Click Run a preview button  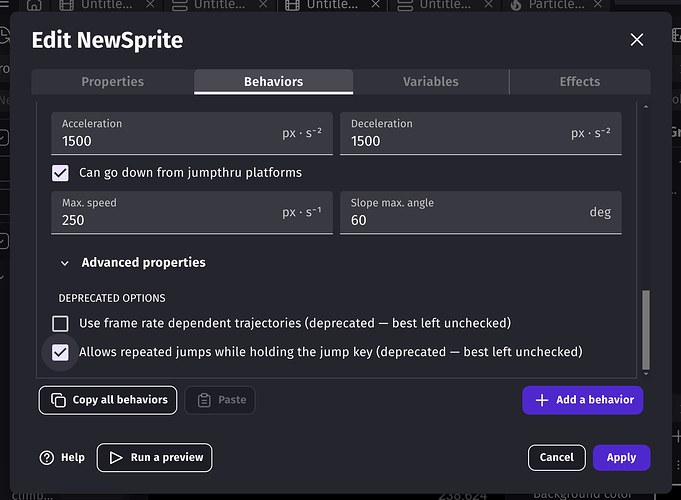click(x=155, y=457)
